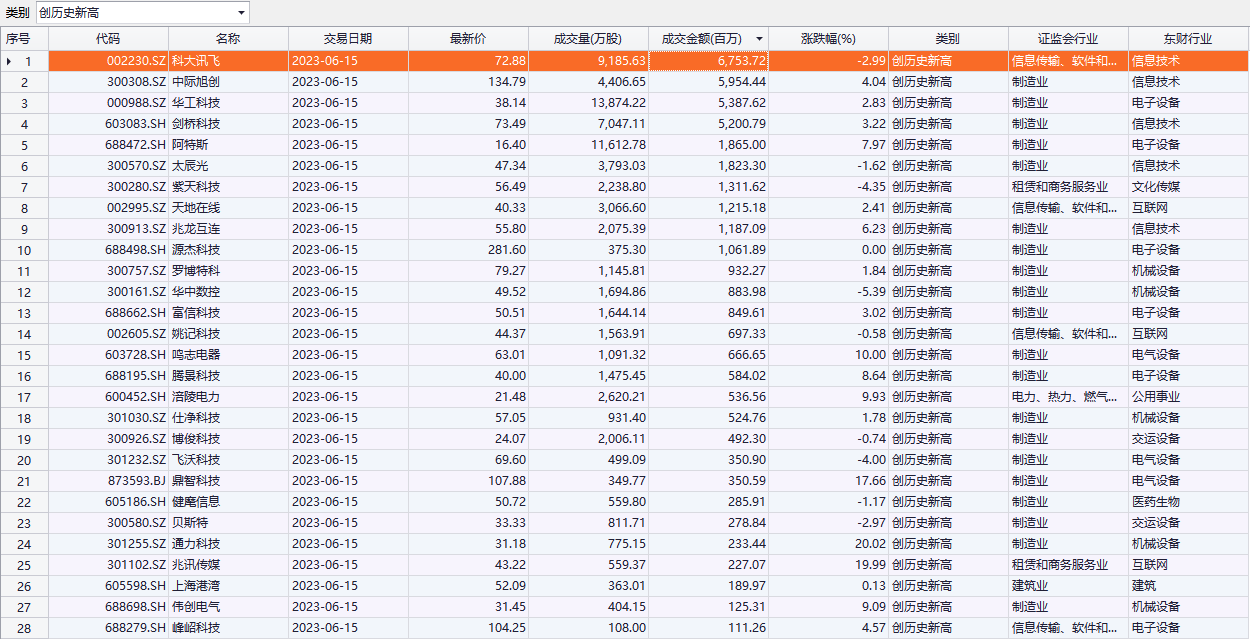Viewport: 1250px width, 639px height.
Task: Click the 鼎智科技 name cell
Action: [228, 481]
